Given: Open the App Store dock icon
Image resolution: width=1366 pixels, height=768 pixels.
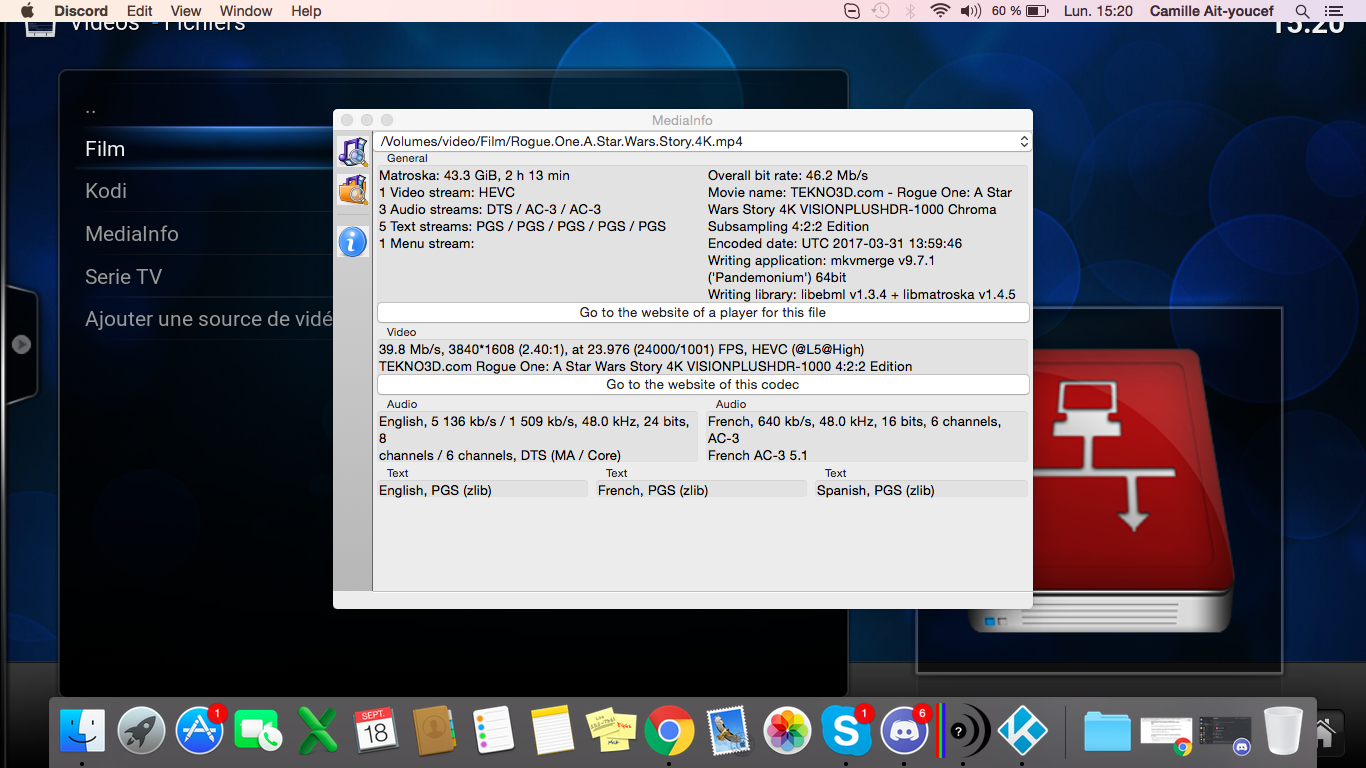Looking at the screenshot, I should (200, 731).
